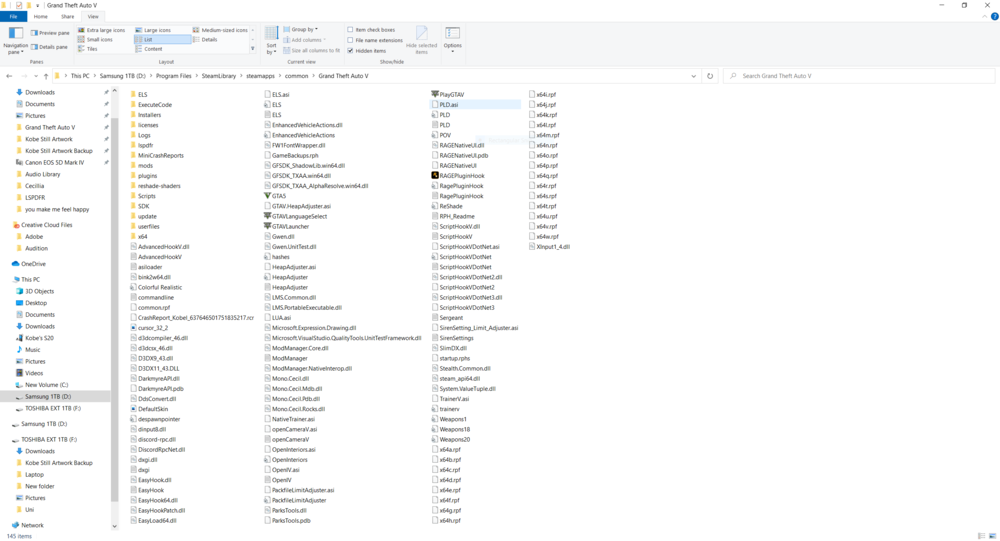The height and width of the screenshot is (541, 1000).
Task: Expand the layout gallery more arrow
Action: (x=253, y=49)
